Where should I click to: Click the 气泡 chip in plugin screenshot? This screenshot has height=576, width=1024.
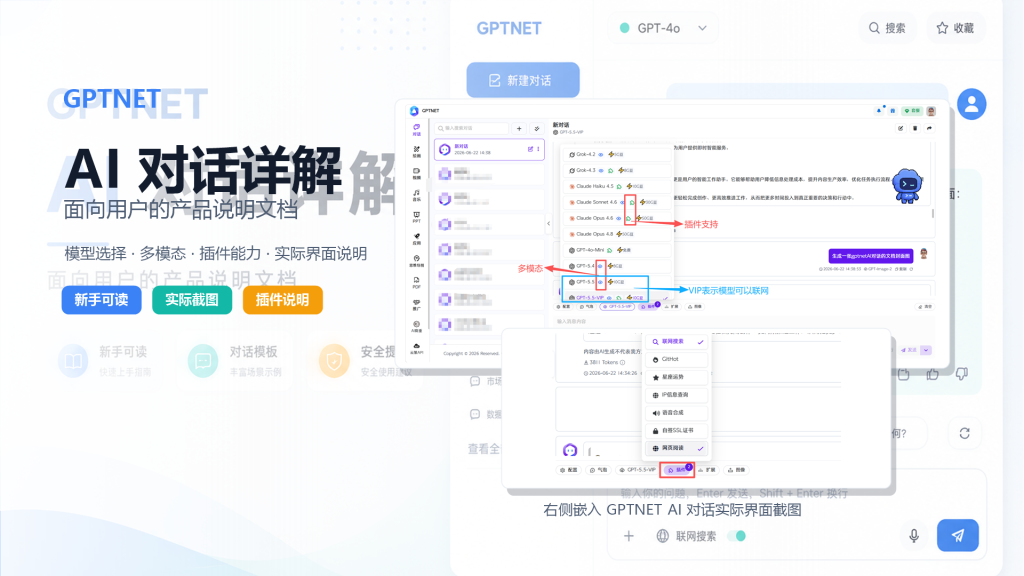point(598,470)
